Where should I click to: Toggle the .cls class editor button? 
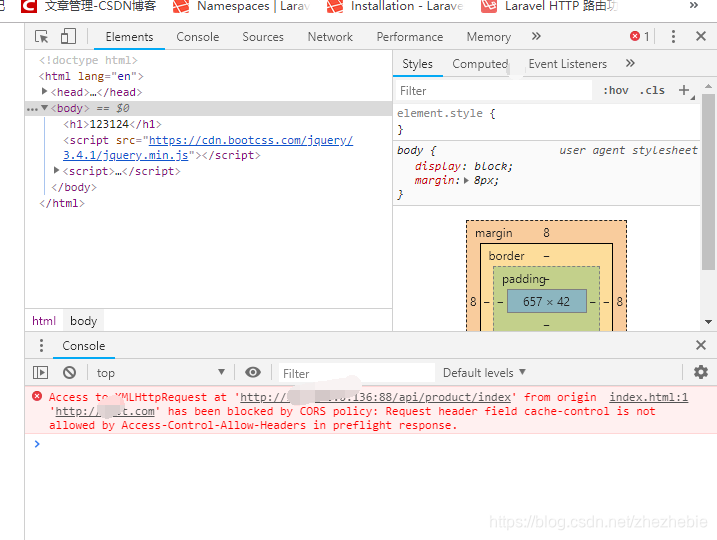[652, 91]
